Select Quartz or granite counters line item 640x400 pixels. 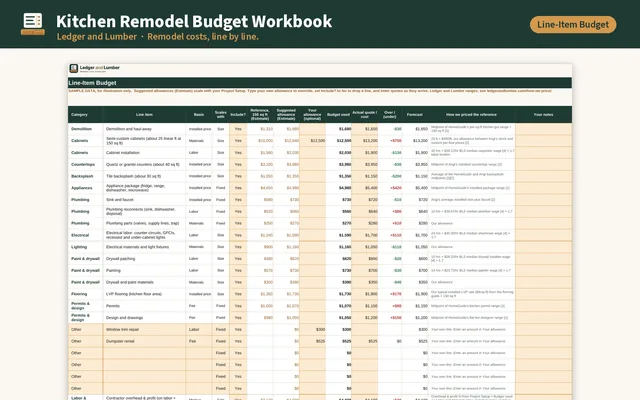pos(144,164)
